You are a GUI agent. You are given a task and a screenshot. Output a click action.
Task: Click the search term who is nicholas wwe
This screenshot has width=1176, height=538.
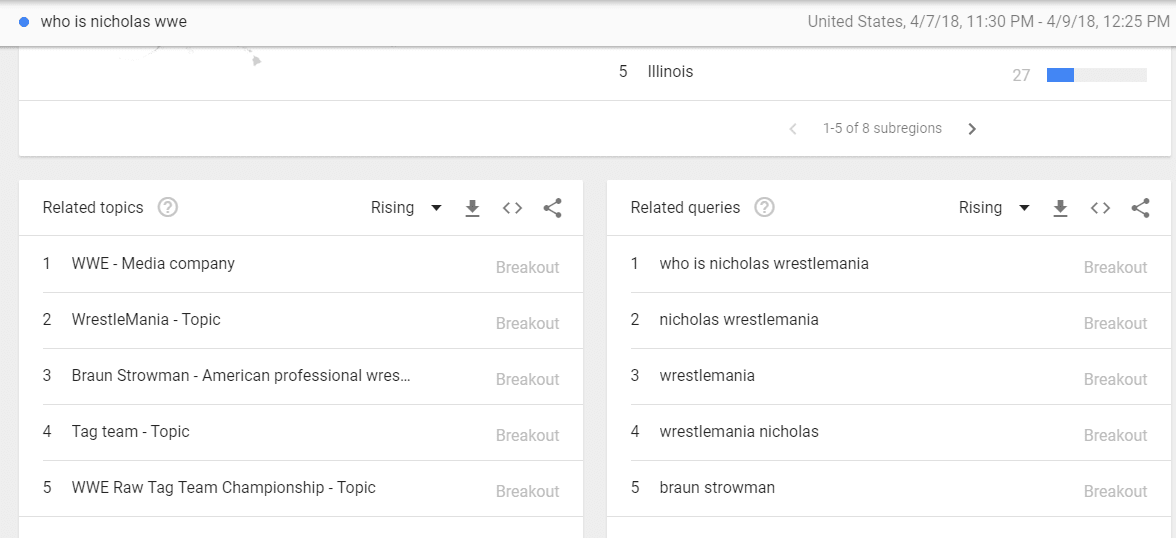tap(114, 22)
